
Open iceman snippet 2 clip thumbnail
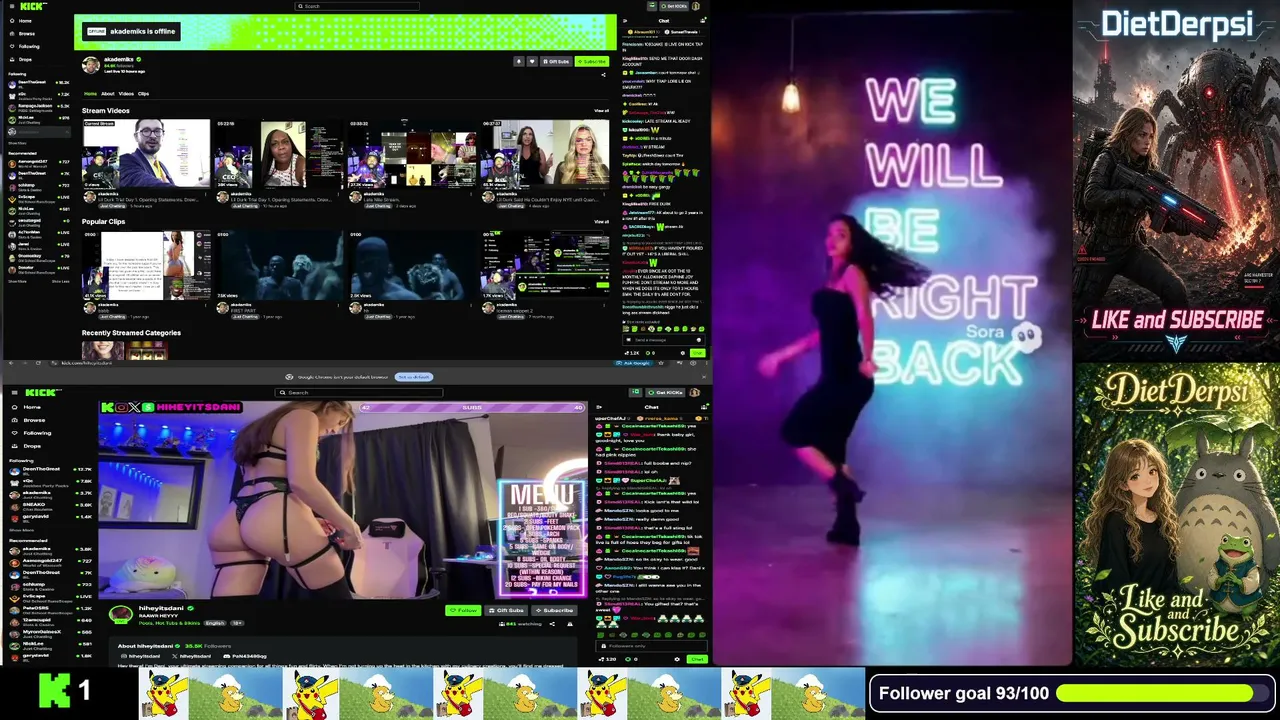click(545, 265)
